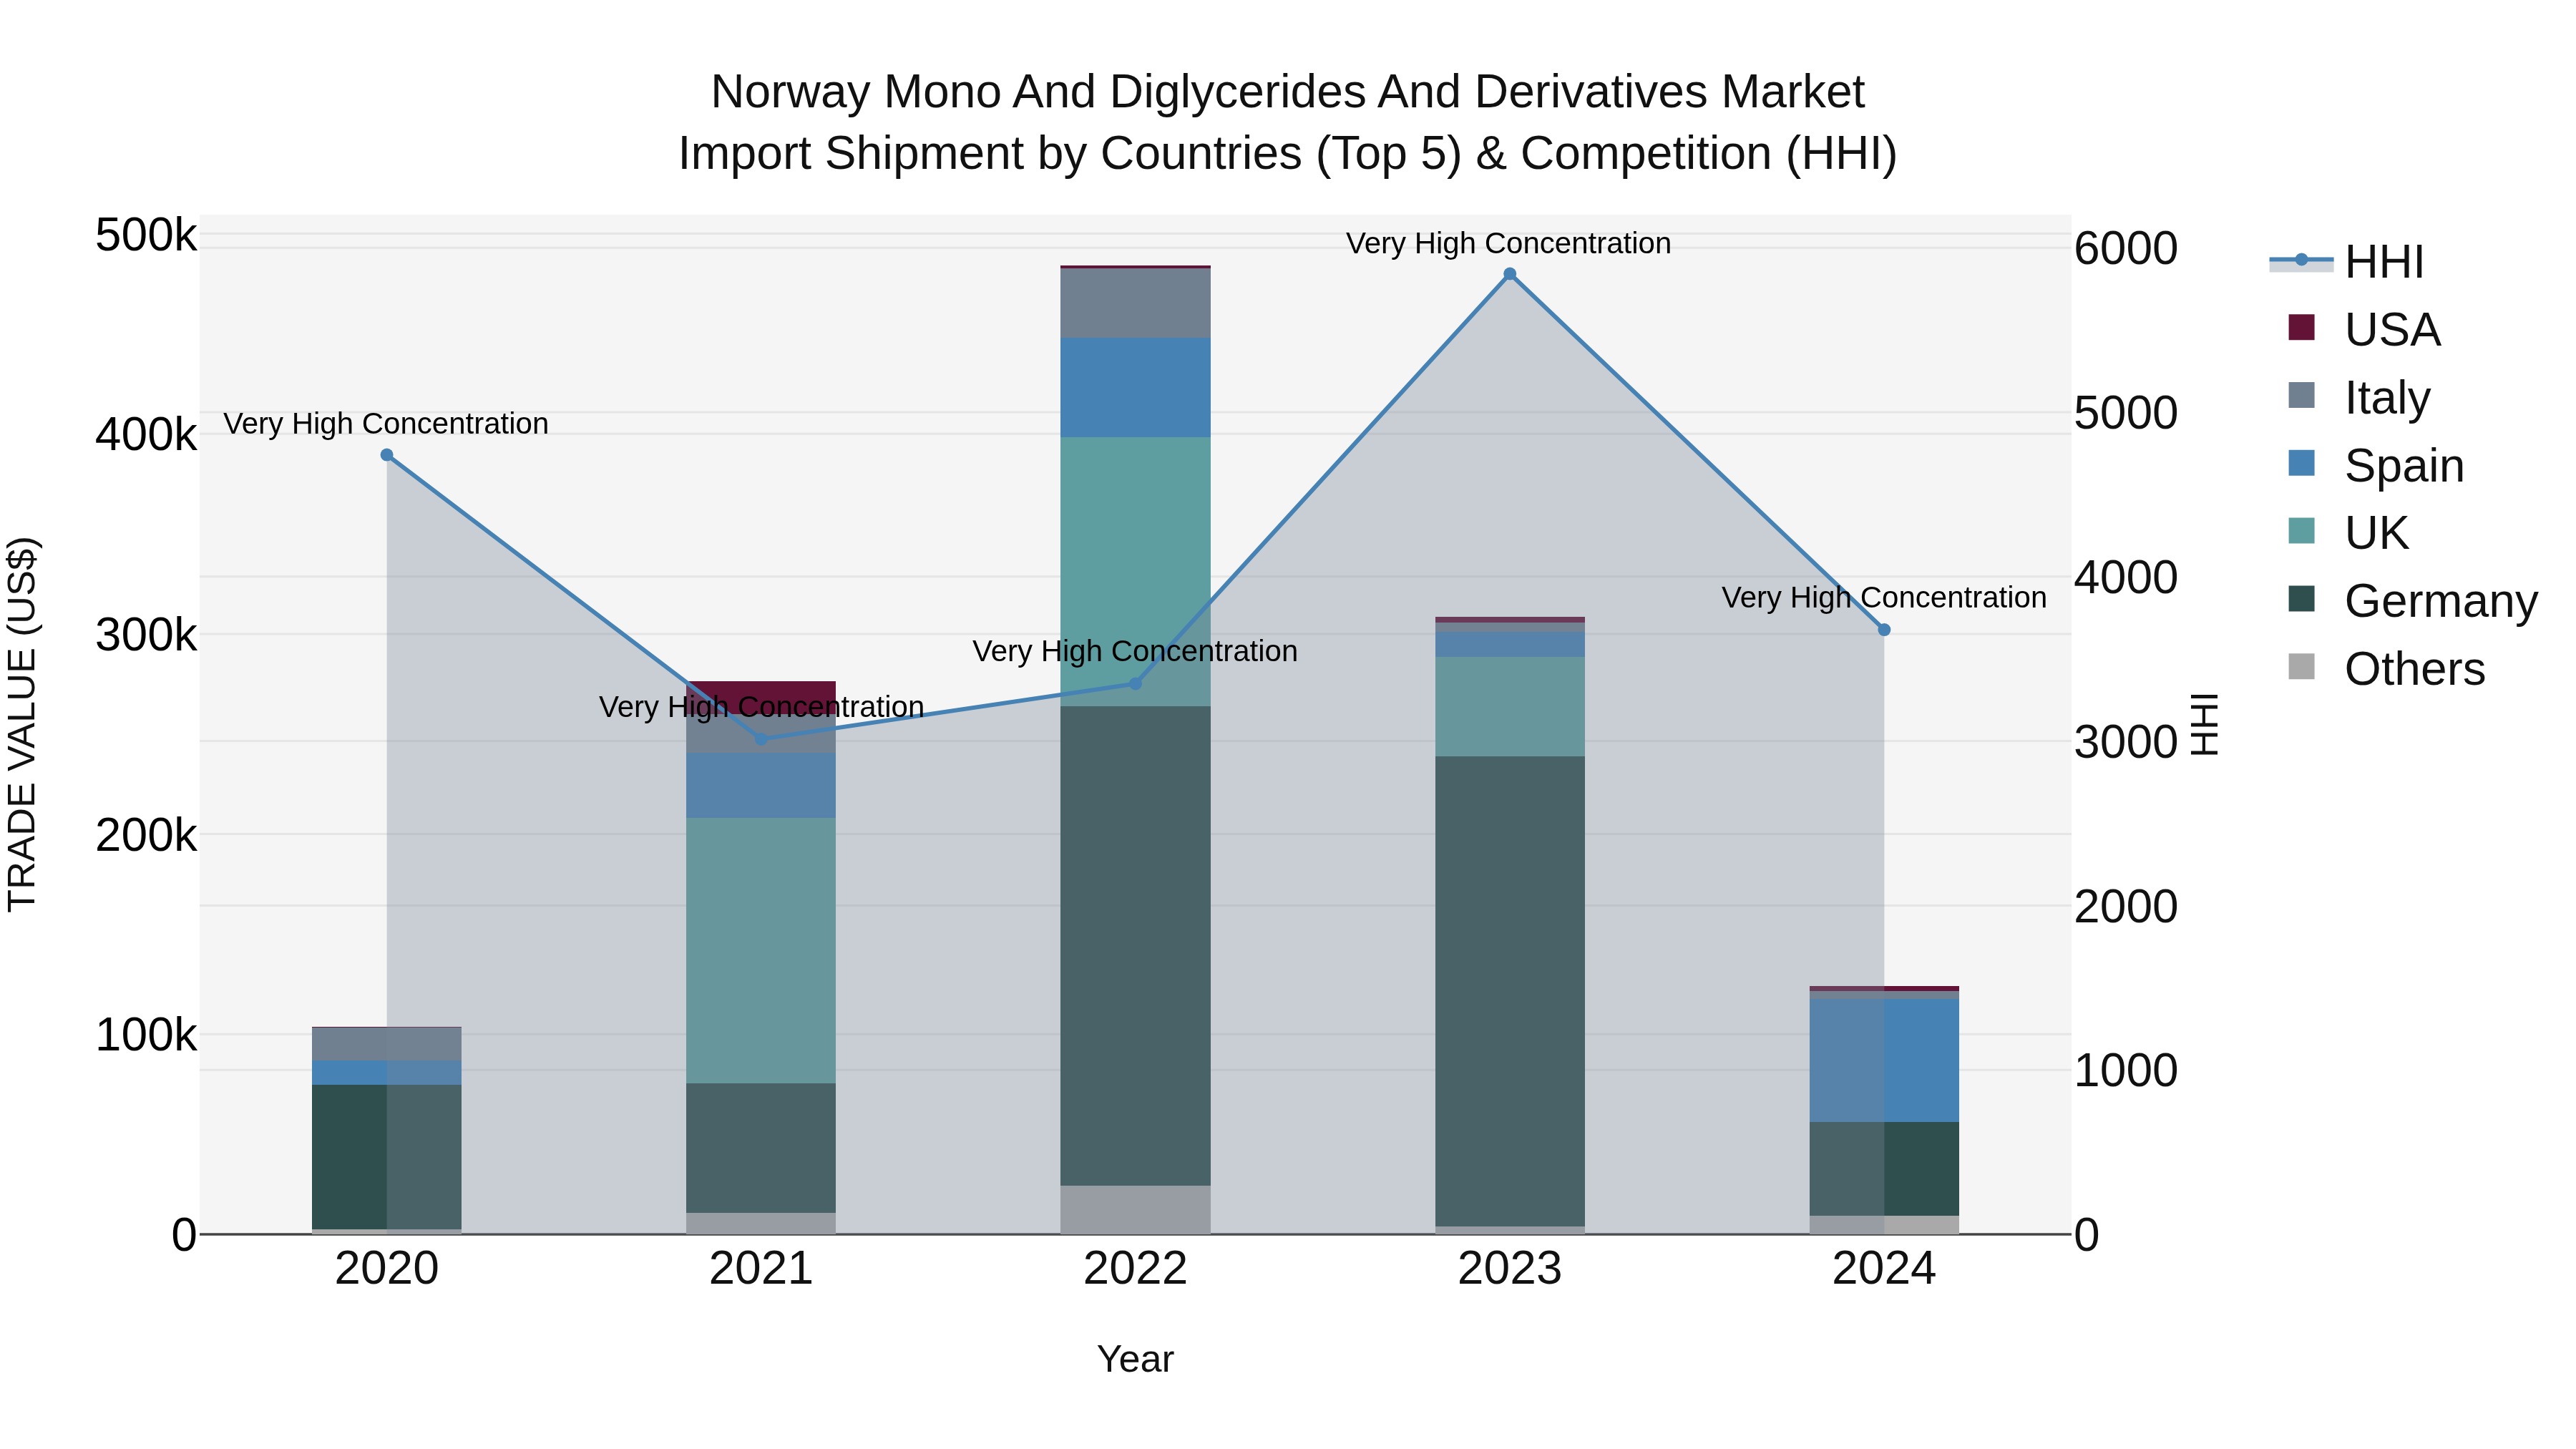Toggle the USA legend entry

click(x=2364, y=329)
